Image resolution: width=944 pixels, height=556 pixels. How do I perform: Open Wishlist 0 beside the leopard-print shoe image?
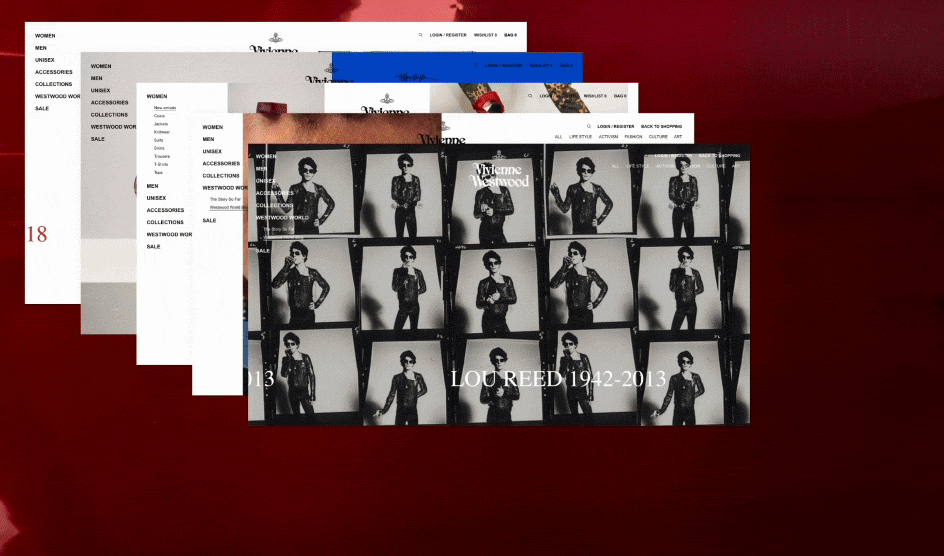(x=595, y=96)
